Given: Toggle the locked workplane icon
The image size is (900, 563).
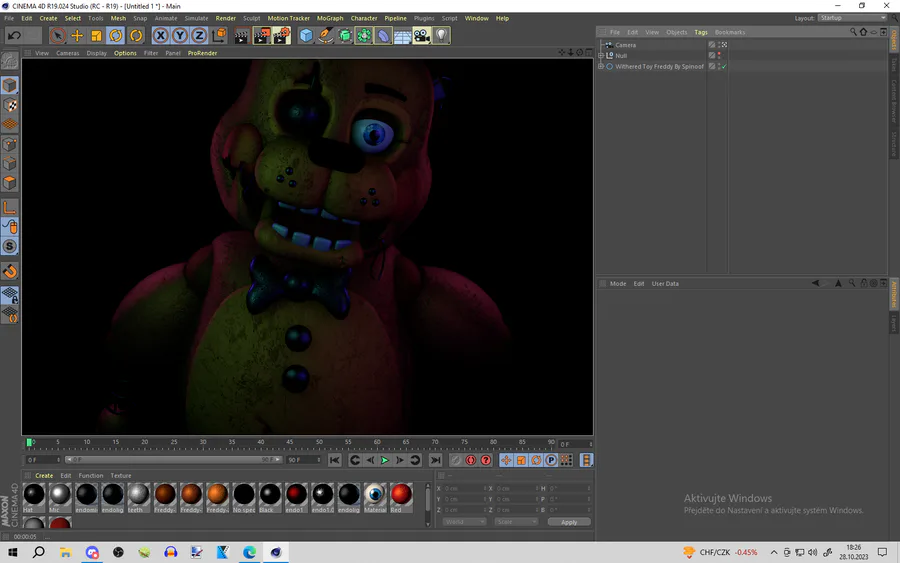Looking at the screenshot, I should 10,295.
